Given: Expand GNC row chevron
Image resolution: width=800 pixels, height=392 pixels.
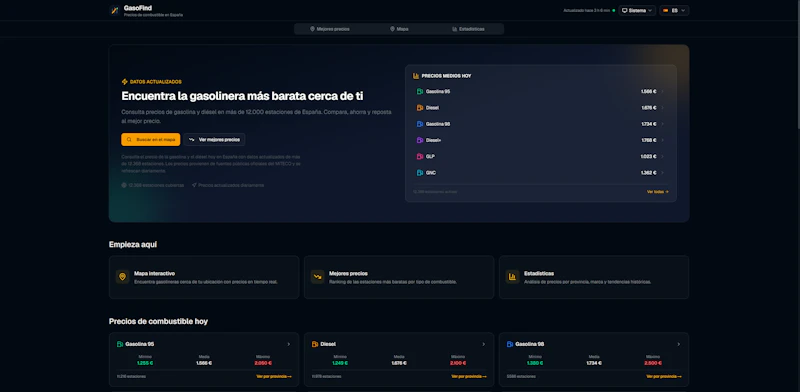Looking at the screenshot, I should 662,173.
